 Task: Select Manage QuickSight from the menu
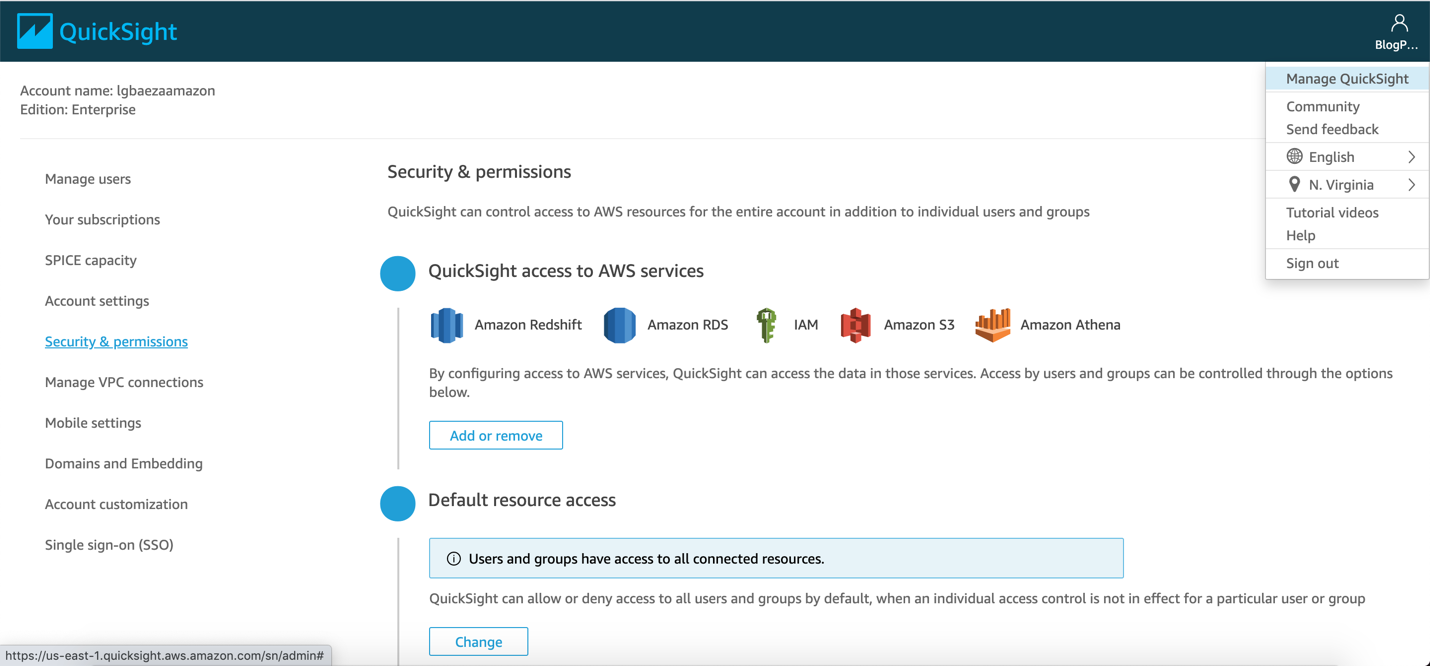pyautogui.click(x=1346, y=79)
